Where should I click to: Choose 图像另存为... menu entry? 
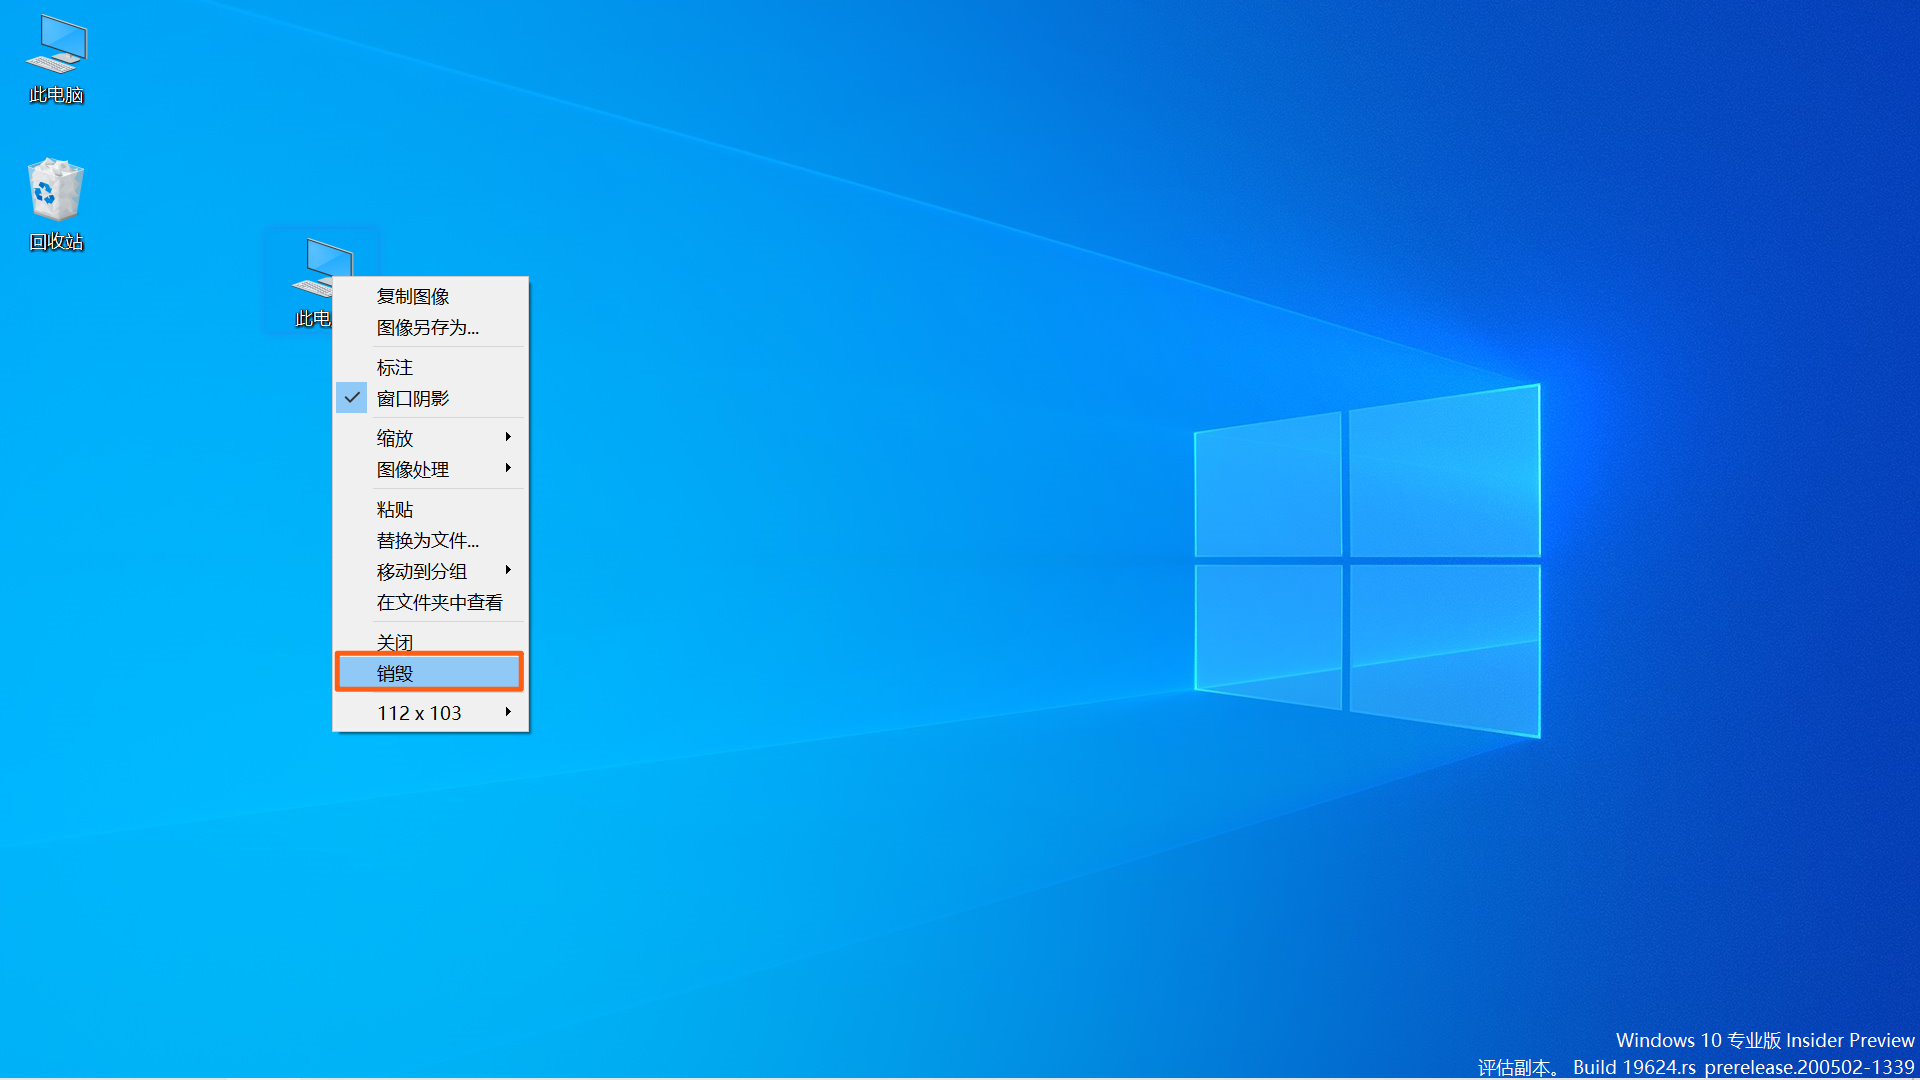[430, 328]
